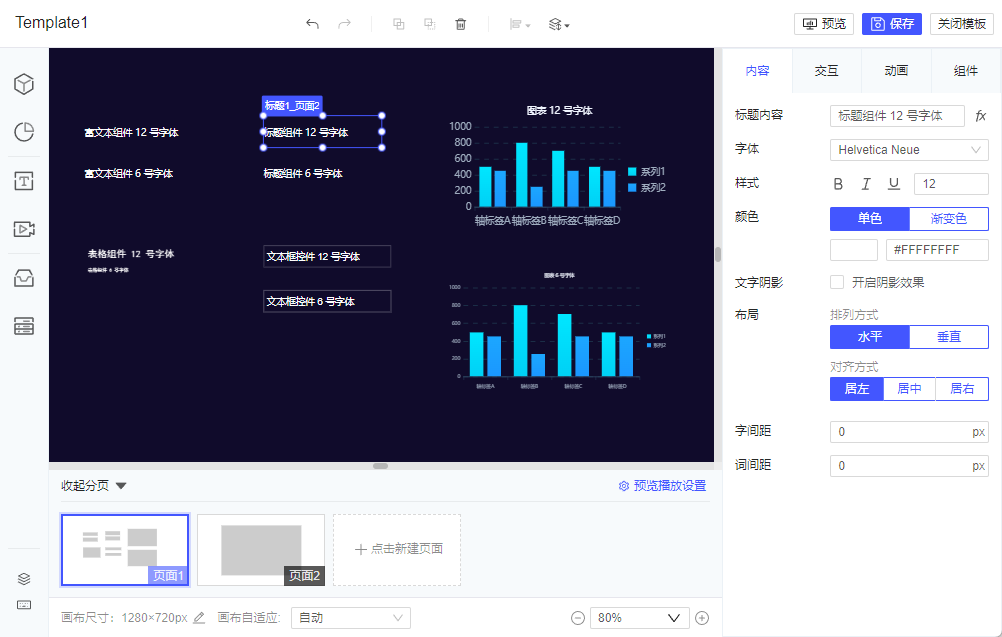Open the media video components in sidebar

[x=24, y=229]
